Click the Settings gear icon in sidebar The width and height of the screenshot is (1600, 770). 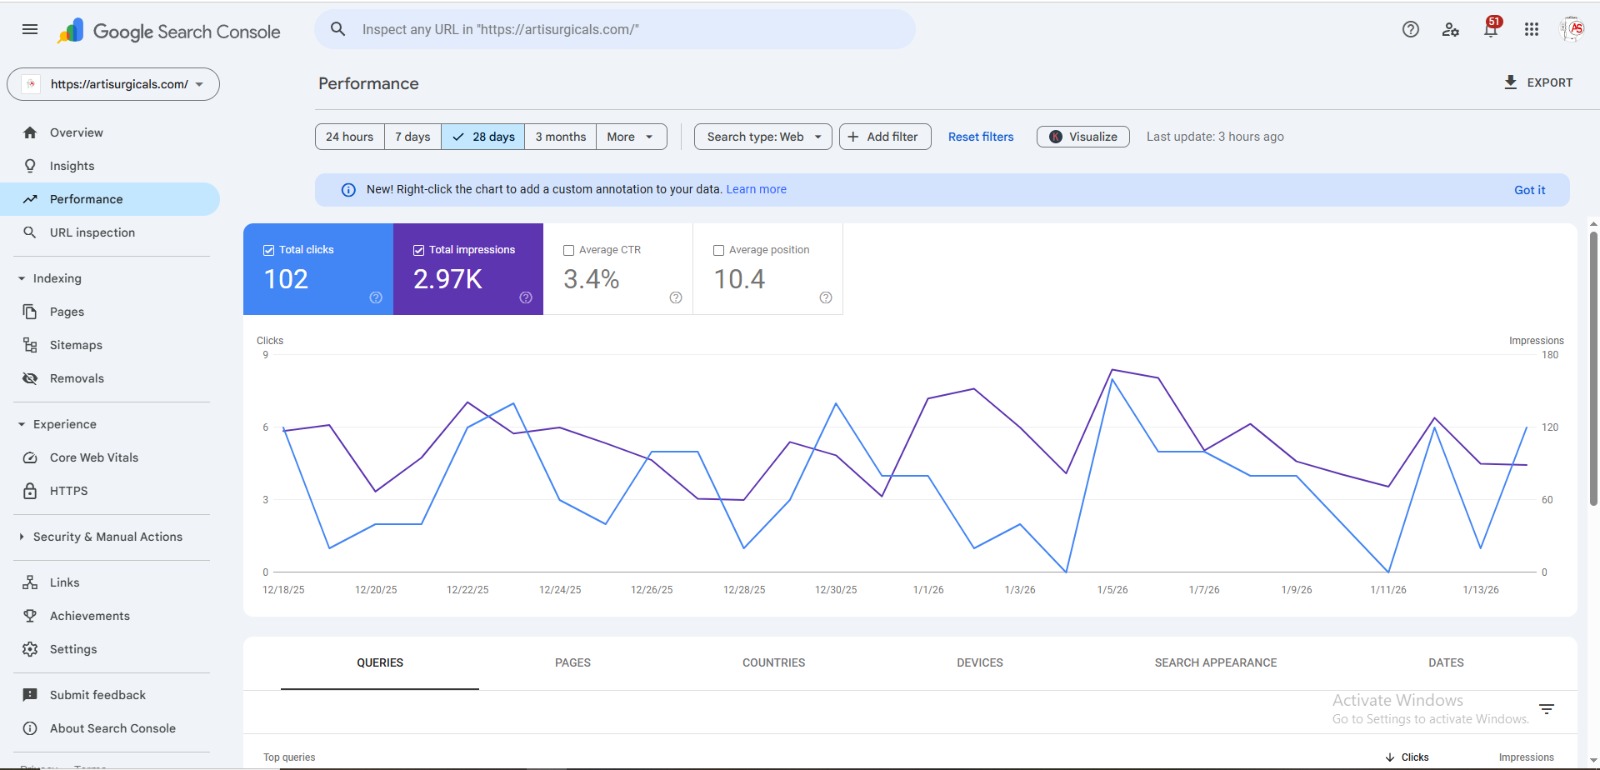[x=30, y=649]
